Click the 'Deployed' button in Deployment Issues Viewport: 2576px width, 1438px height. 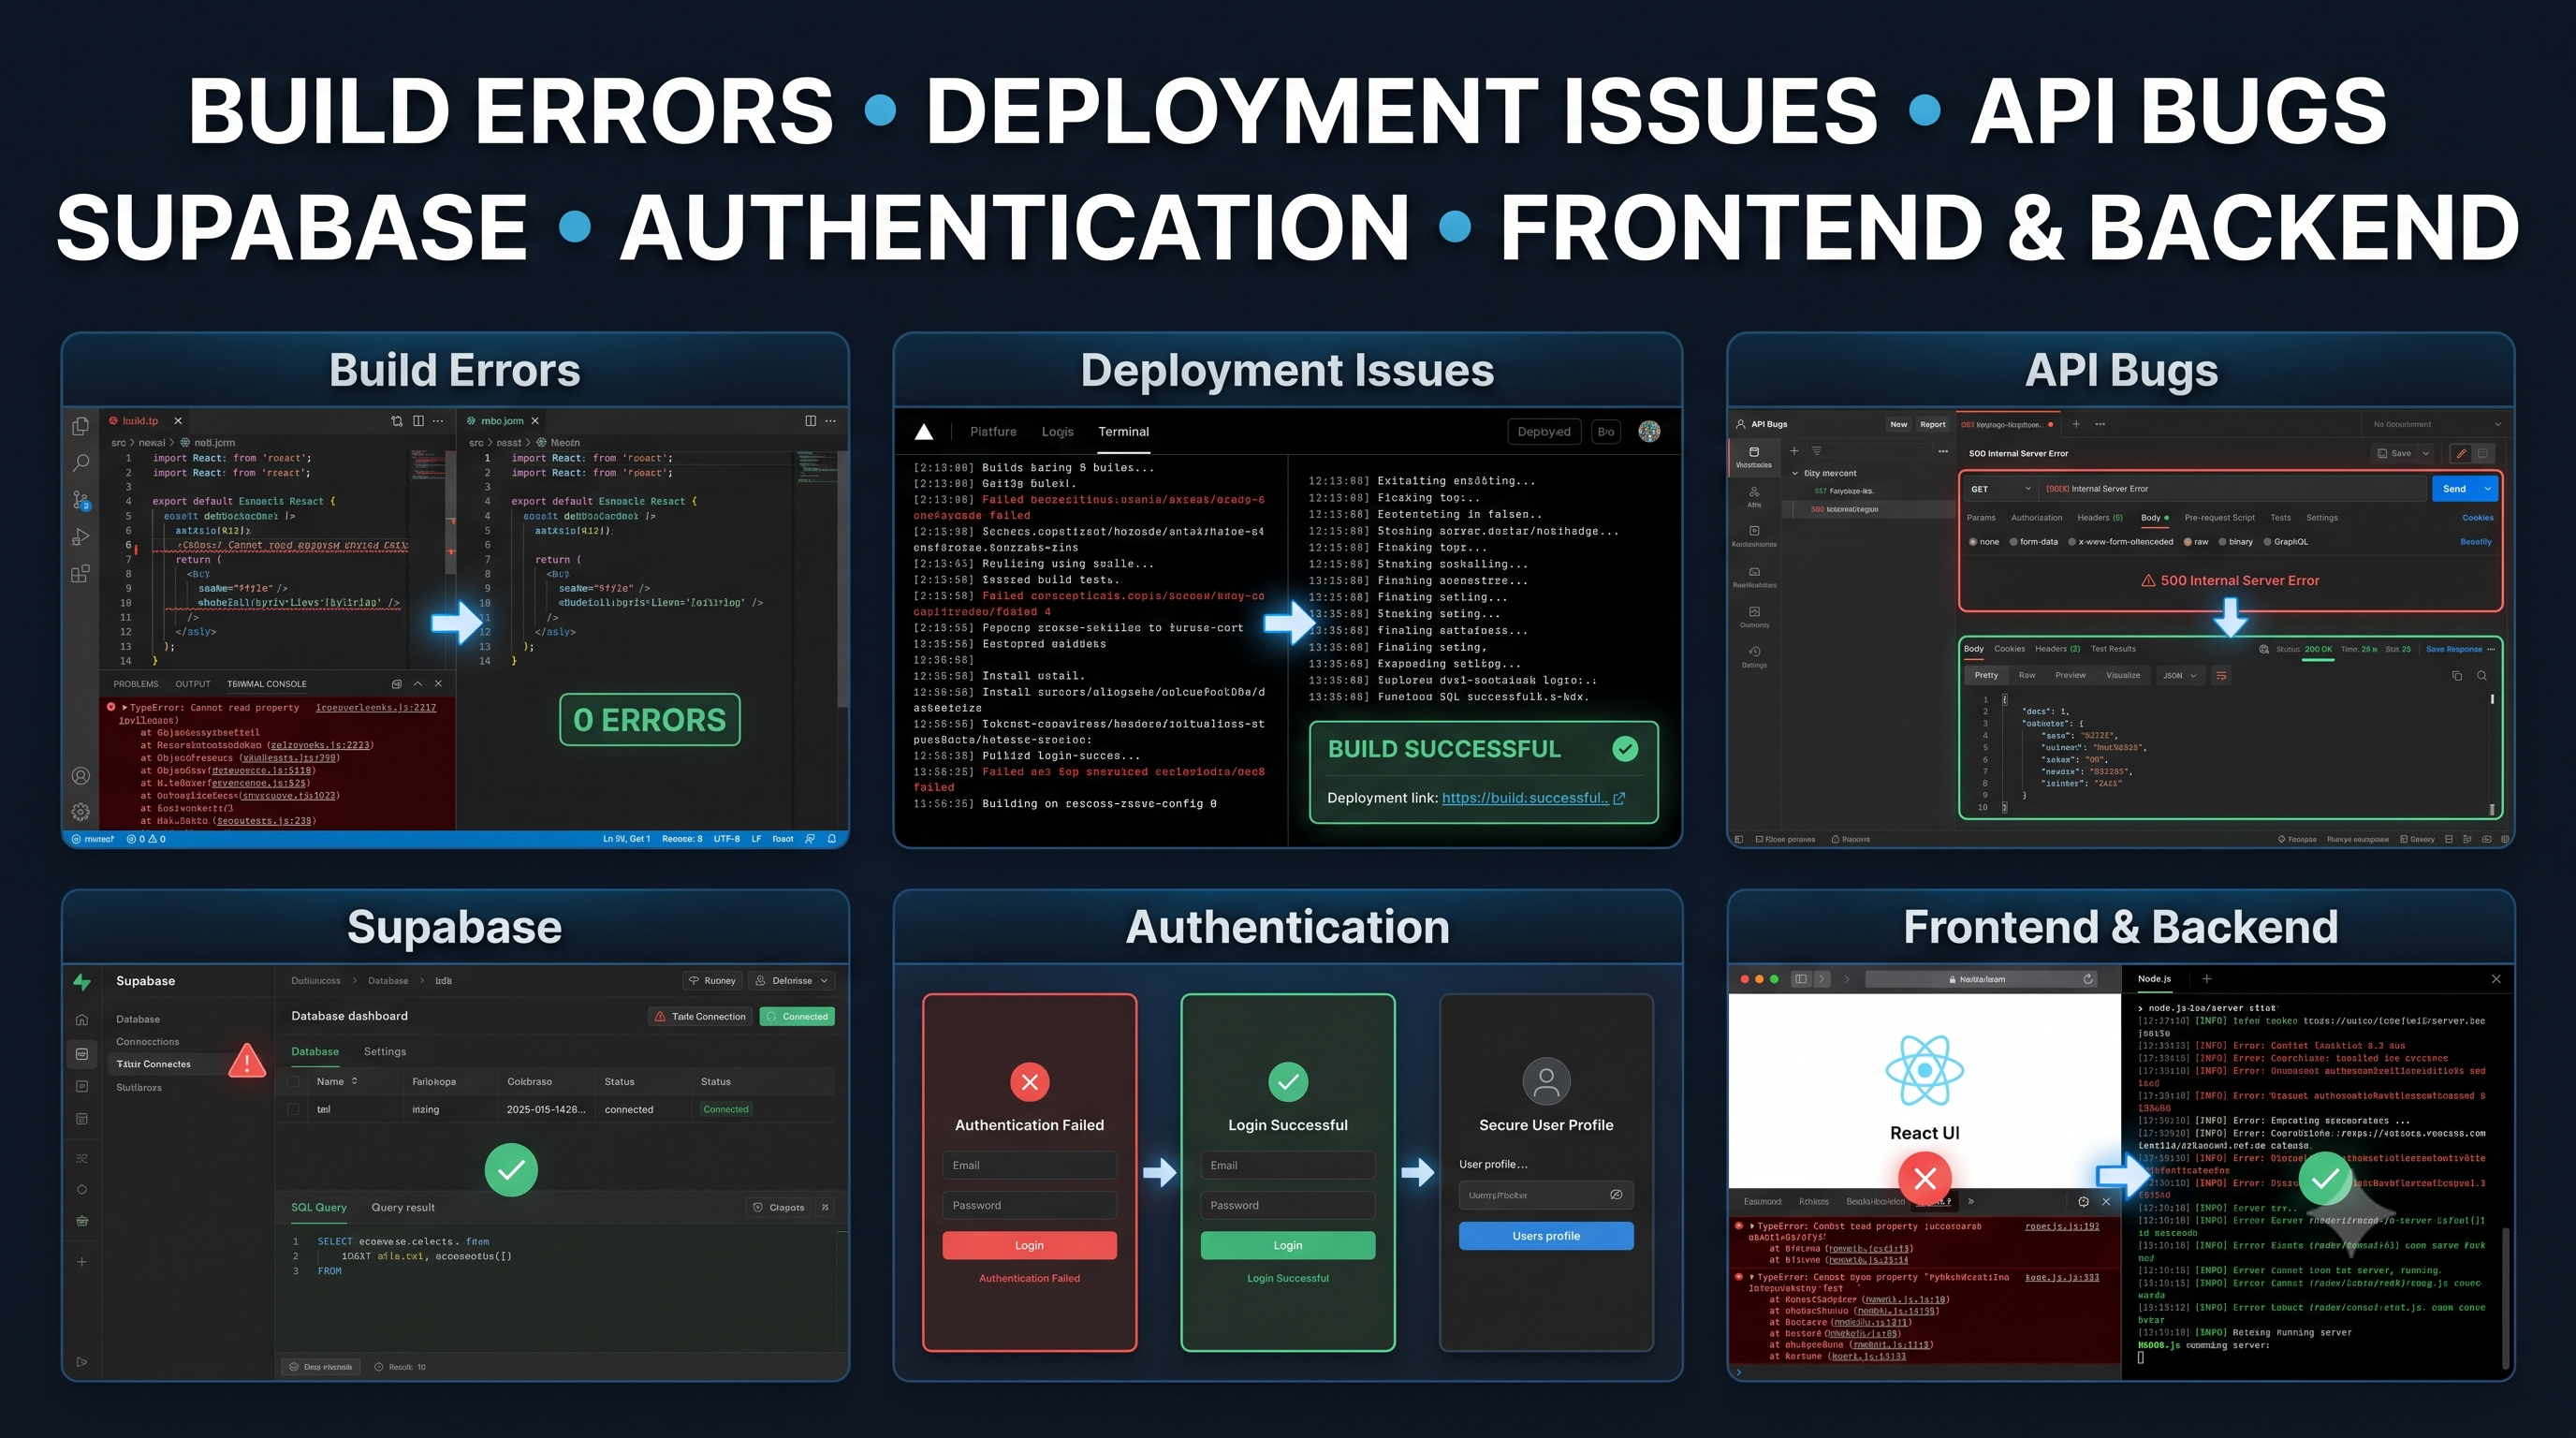tap(1544, 432)
